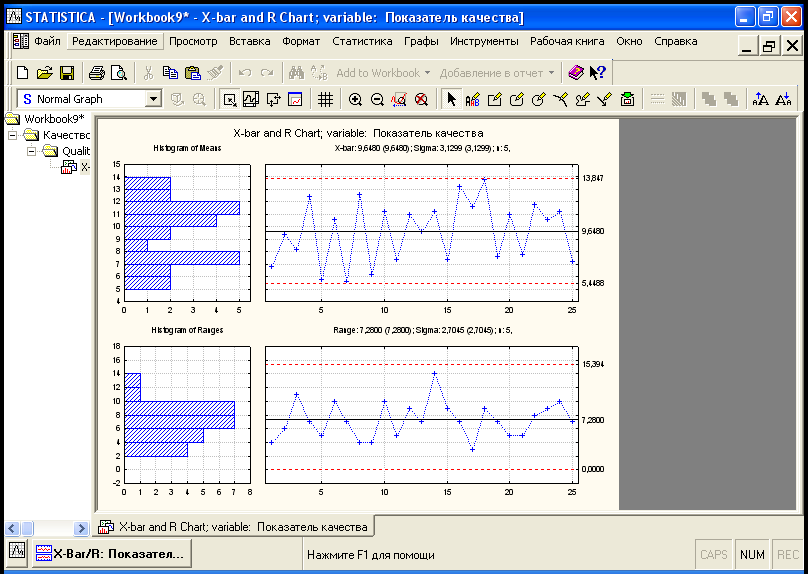Open the Статистика menu
The height and width of the screenshot is (574, 808).
coord(362,41)
